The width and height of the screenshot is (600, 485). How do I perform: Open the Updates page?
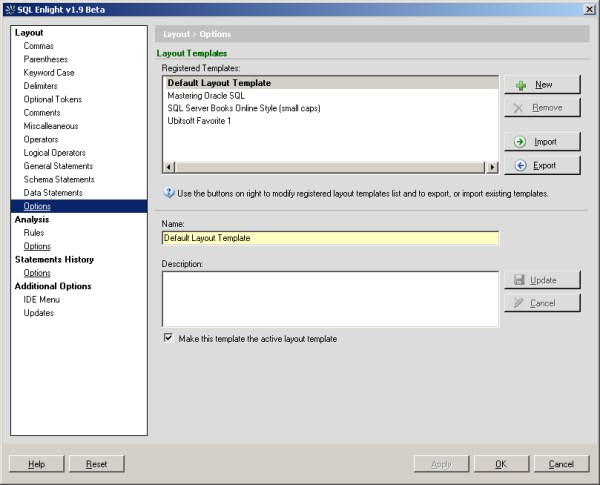pyautogui.click(x=39, y=313)
